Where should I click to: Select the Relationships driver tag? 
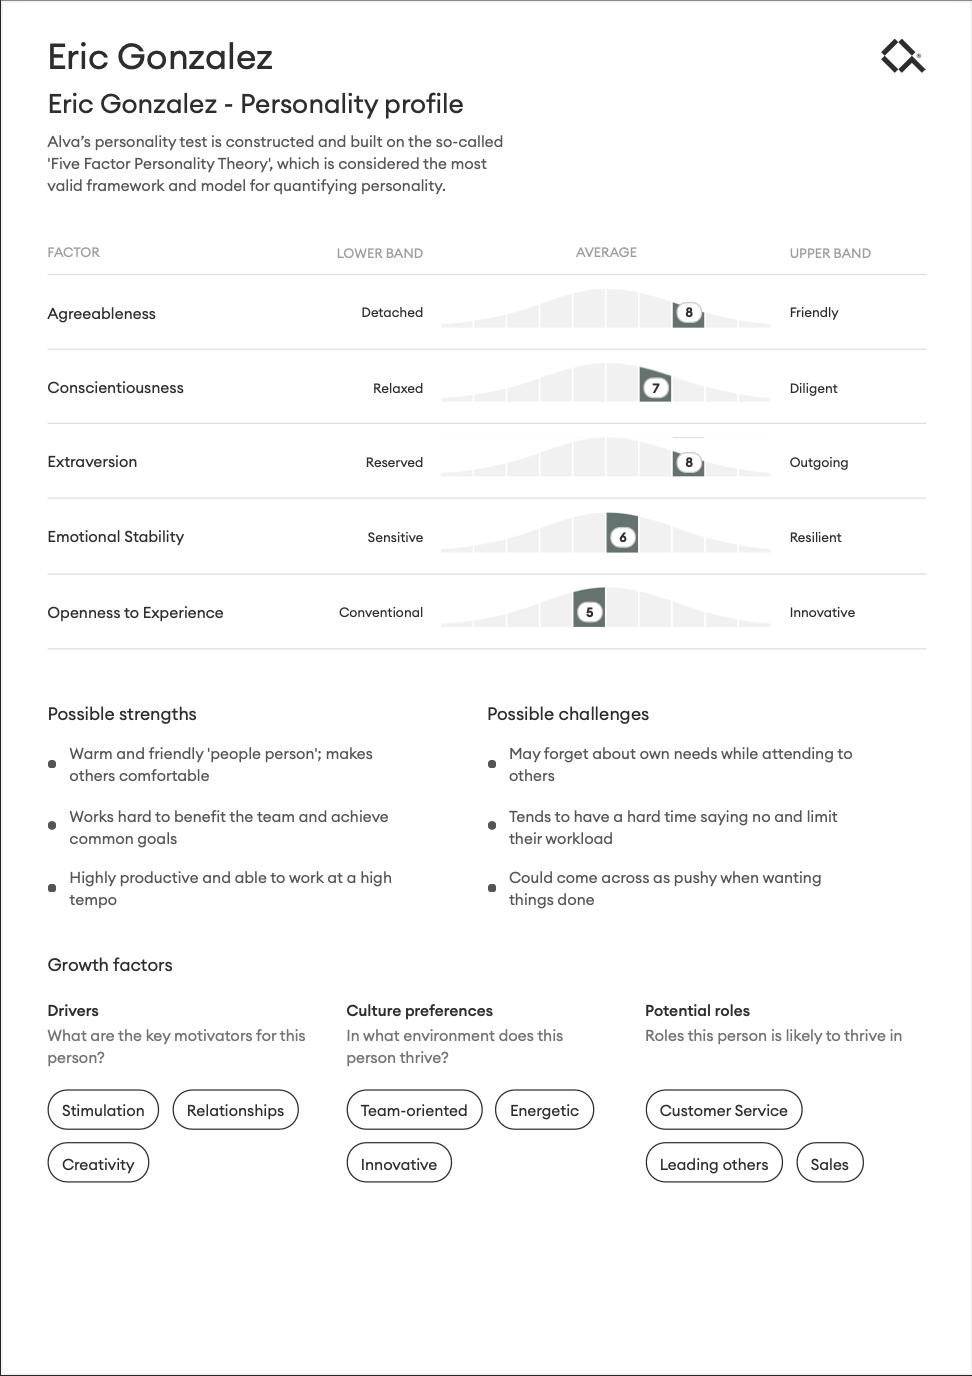(235, 1110)
